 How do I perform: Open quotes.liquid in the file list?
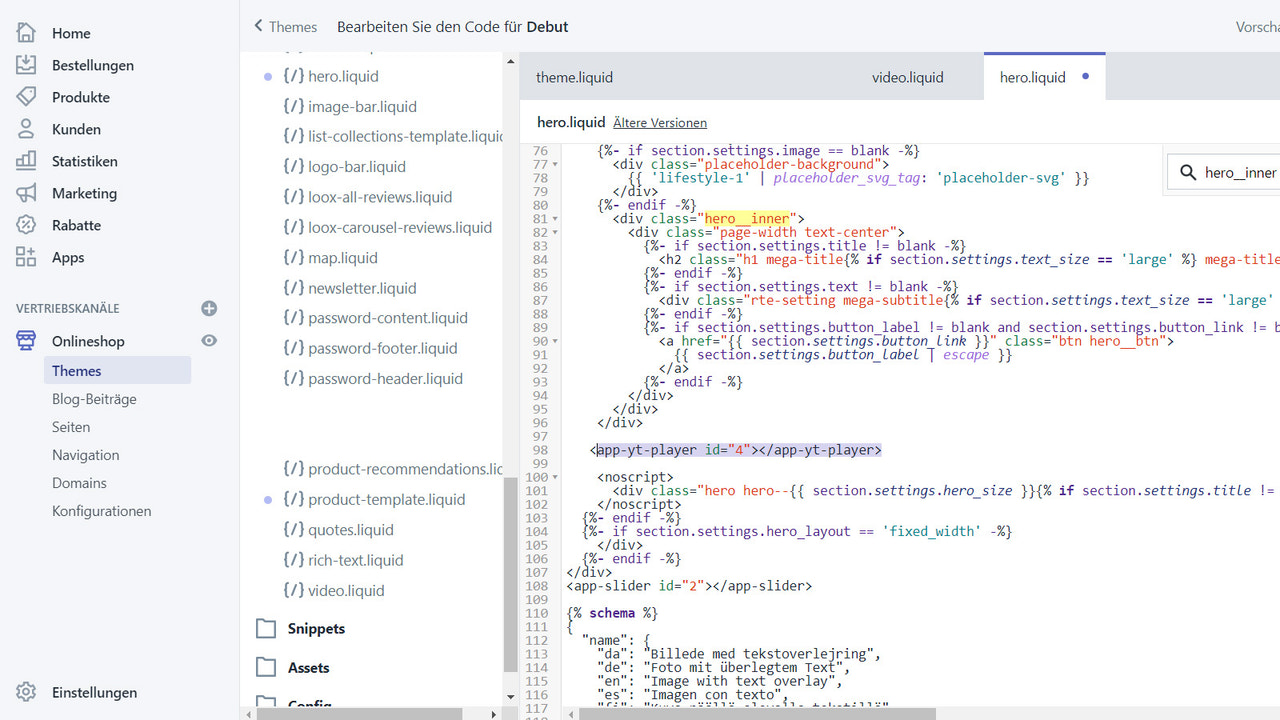[x=351, y=530]
